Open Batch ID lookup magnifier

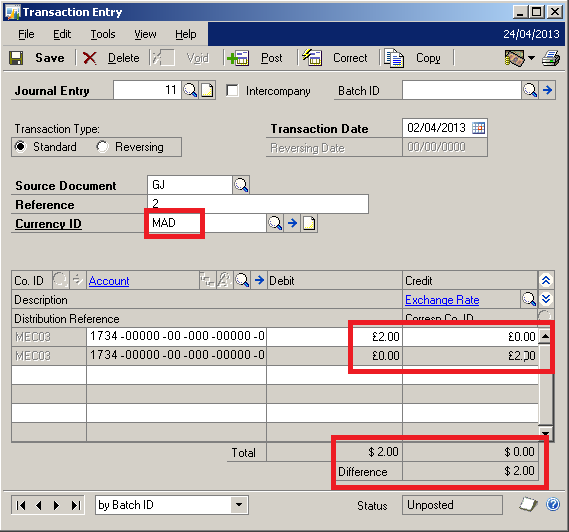click(530, 90)
